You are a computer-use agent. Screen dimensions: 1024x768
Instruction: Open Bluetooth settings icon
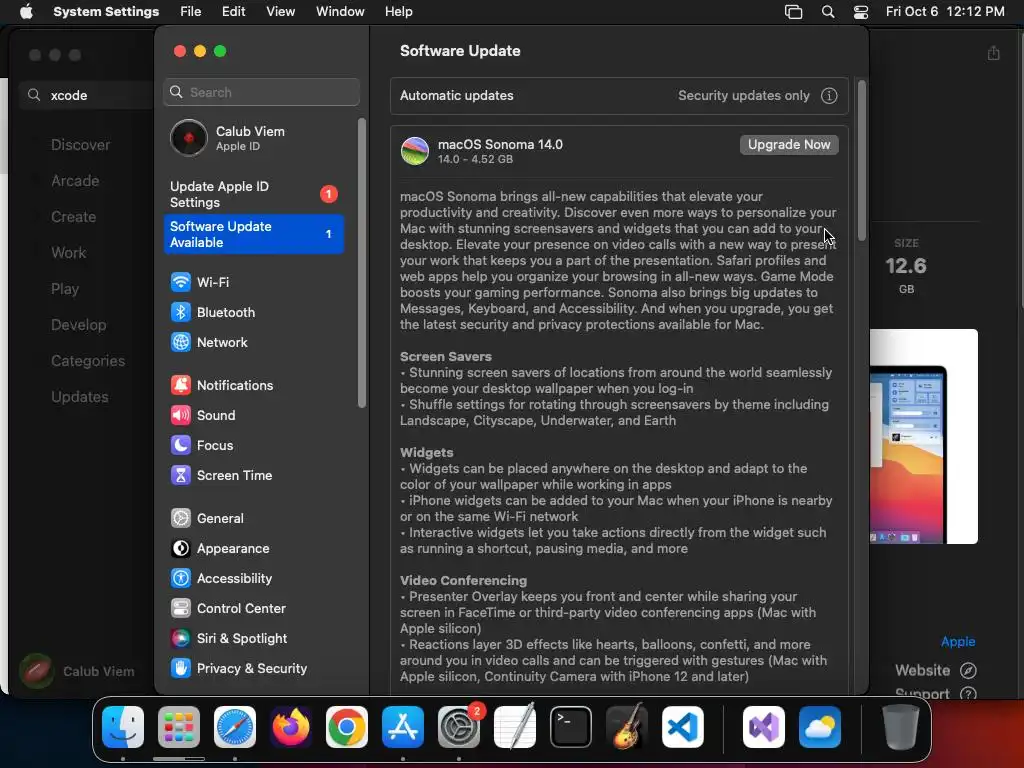click(x=181, y=312)
